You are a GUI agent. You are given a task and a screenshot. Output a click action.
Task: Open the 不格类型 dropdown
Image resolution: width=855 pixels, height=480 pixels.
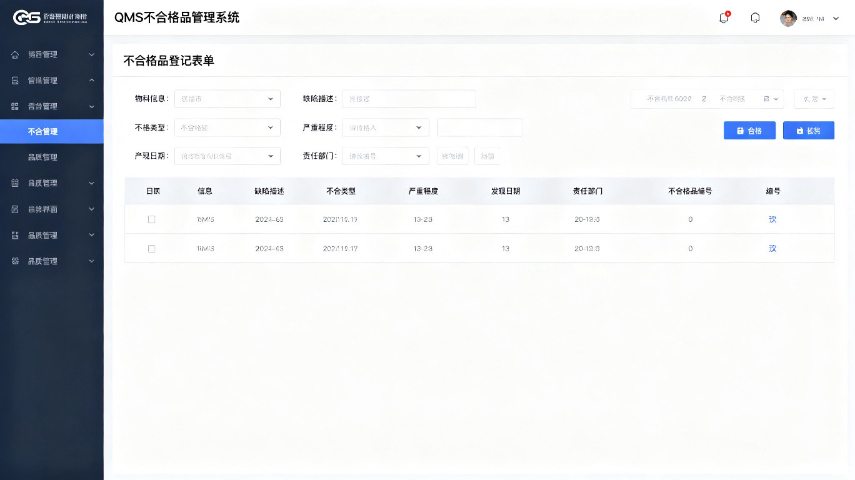(x=227, y=128)
